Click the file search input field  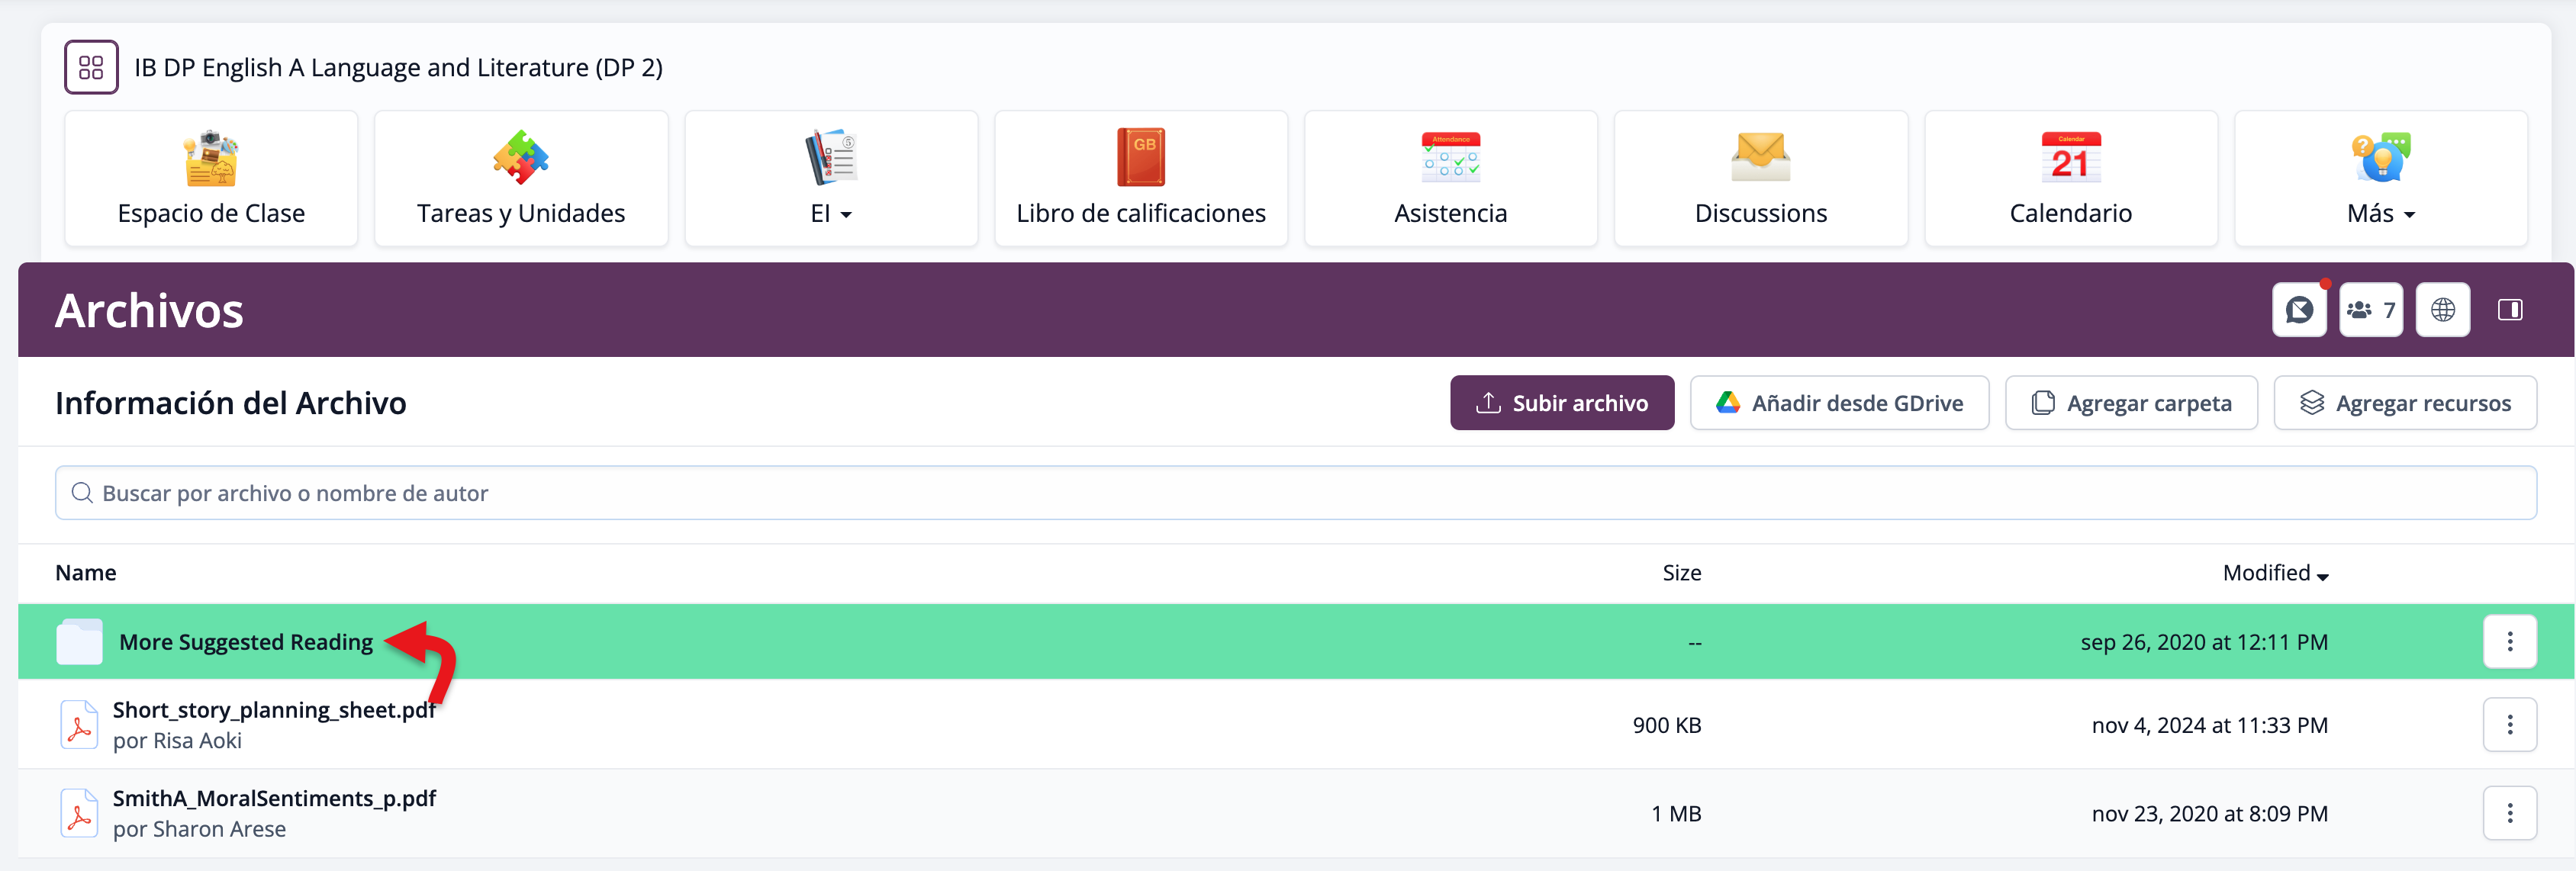[x=1295, y=493]
